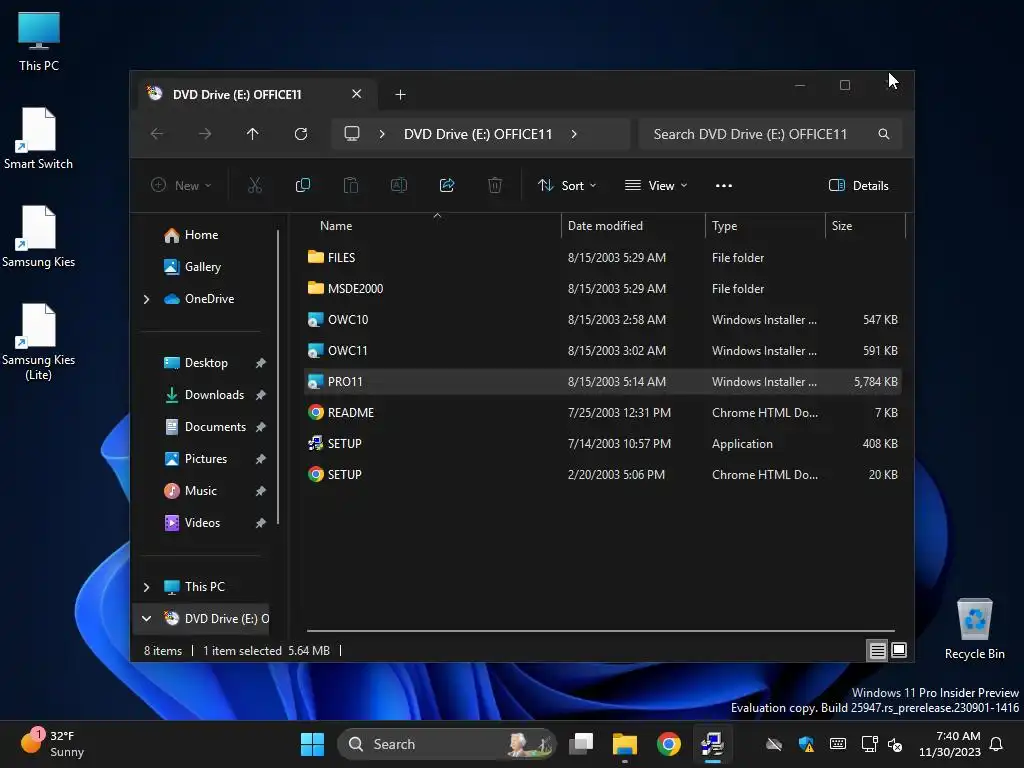Open the weather widget 32°F Sunny
This screenshot has width=1024, height=768.
point(52,744)
